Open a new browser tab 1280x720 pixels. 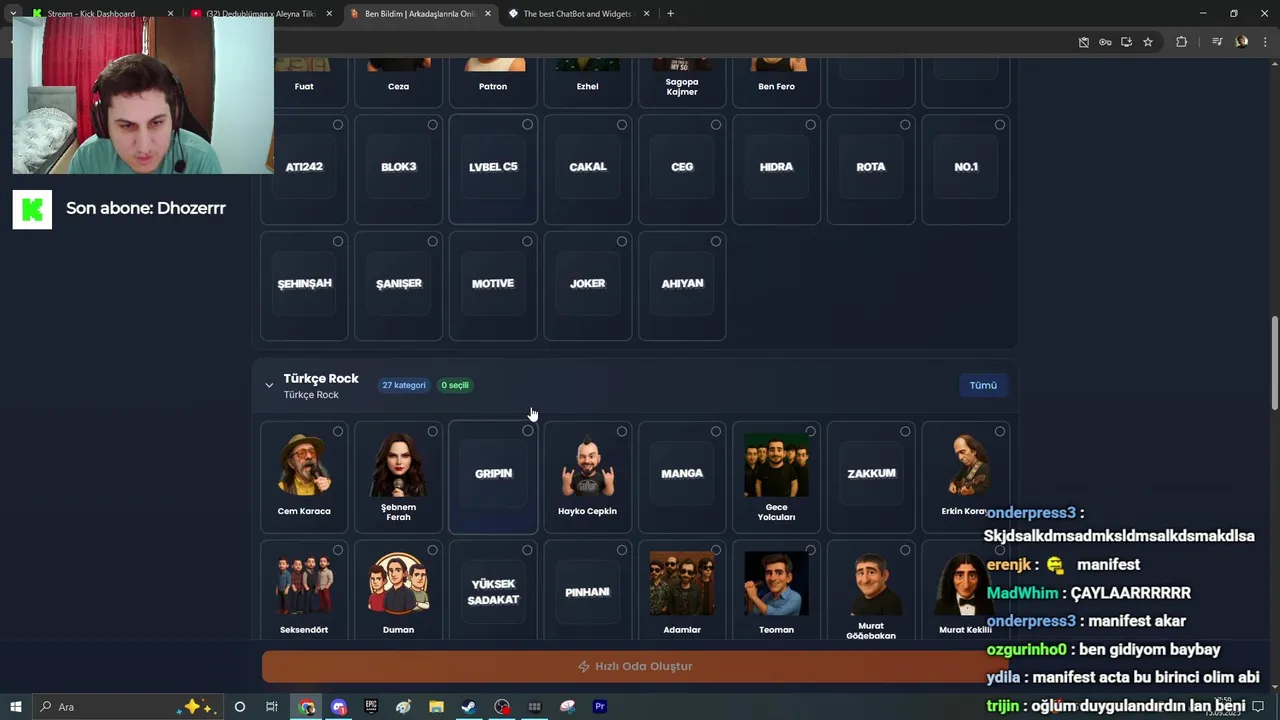(x=670, y=14)
